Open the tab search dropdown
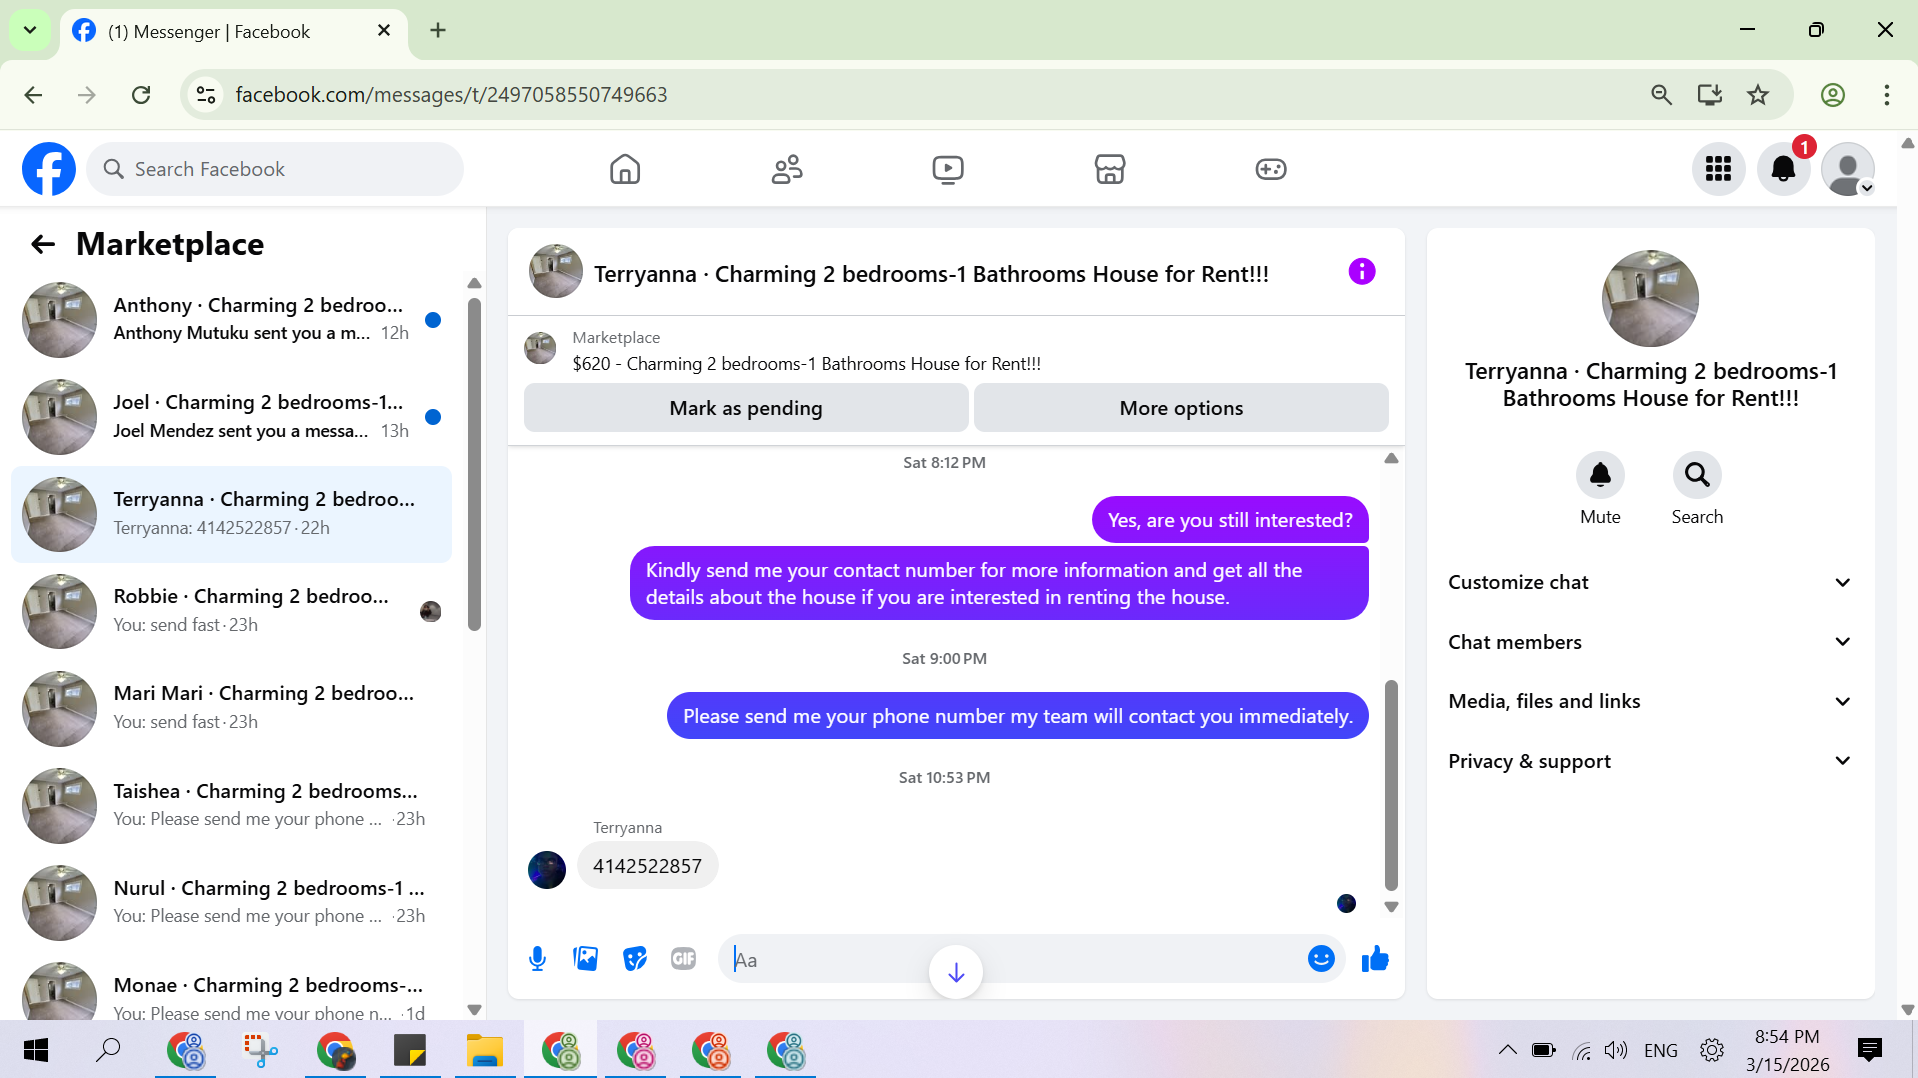The height and width of the screenshot is (1078, 1918). (x=30, y=30)
